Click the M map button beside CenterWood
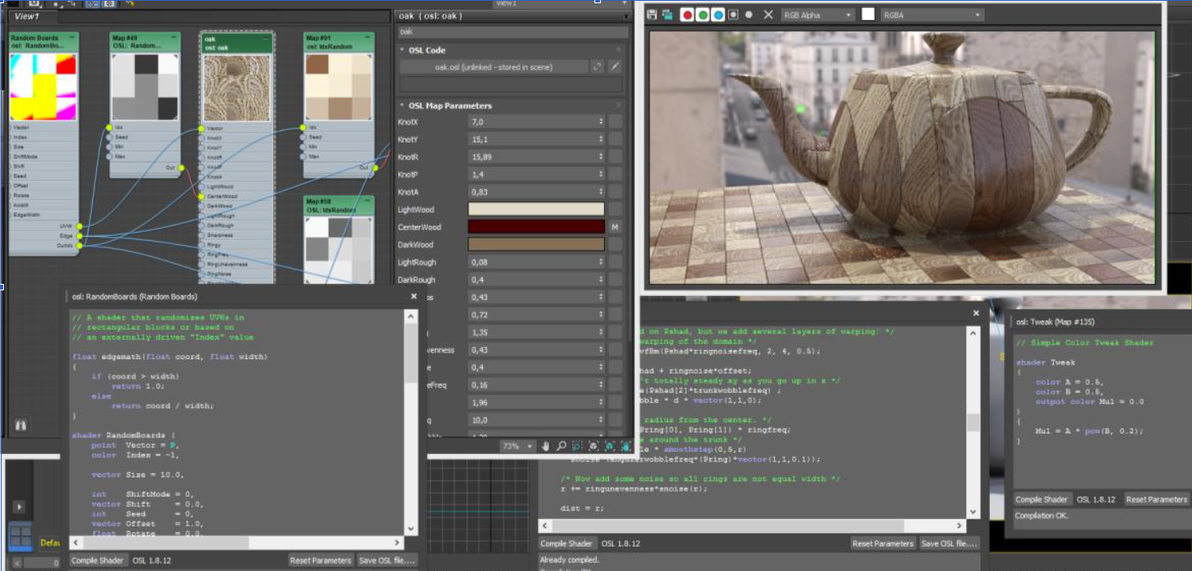 coord(615,227)
